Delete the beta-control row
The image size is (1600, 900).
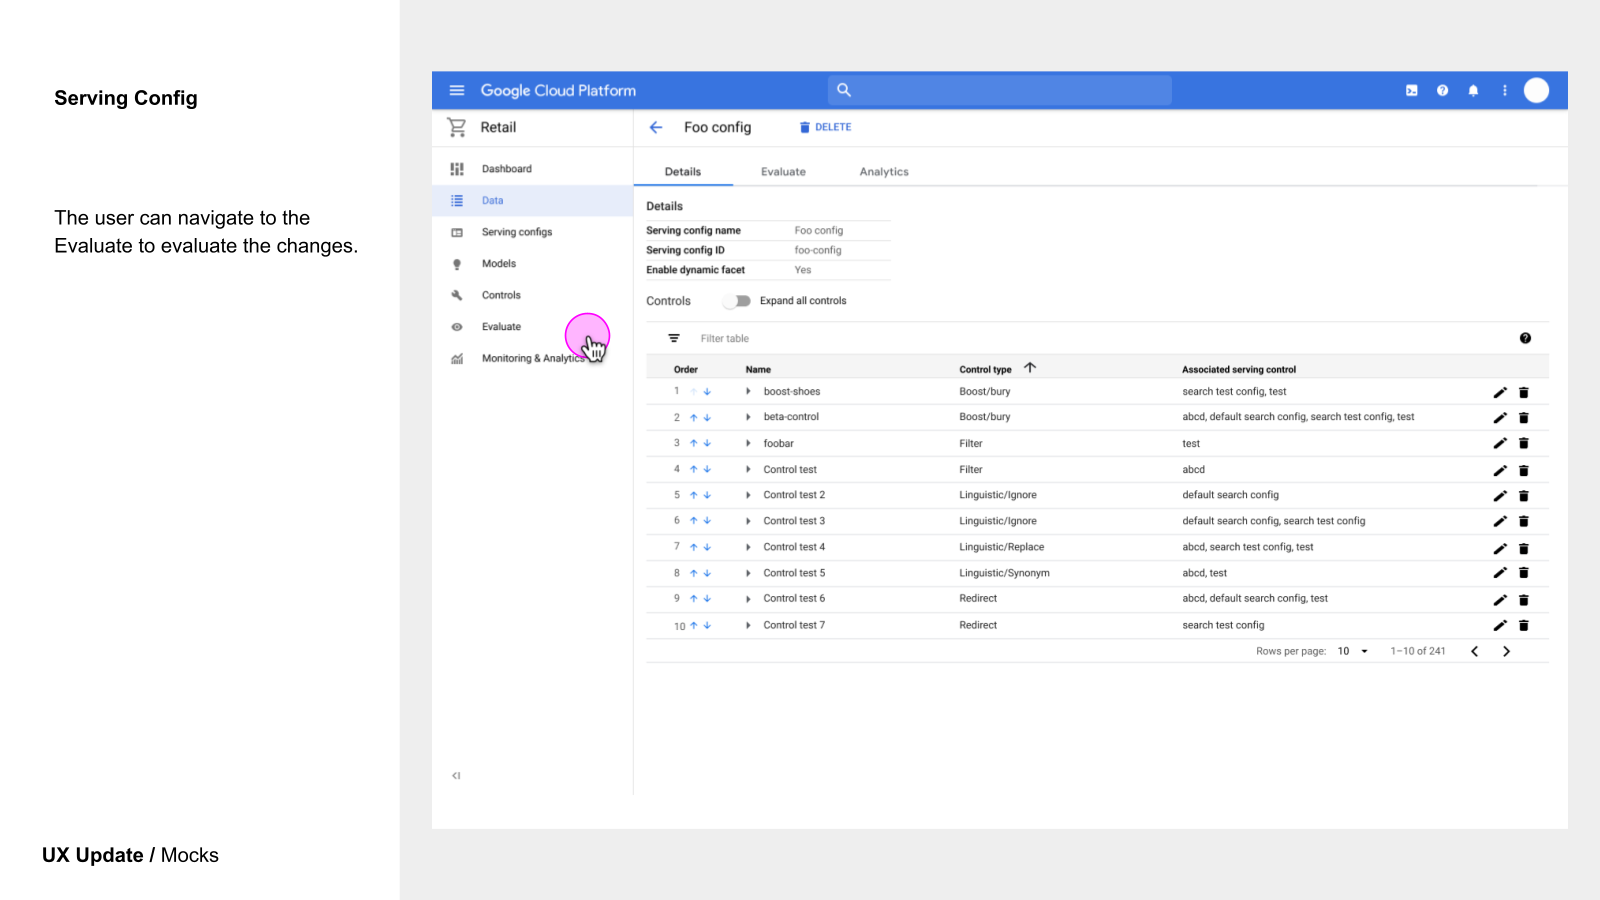pyautogui.click(x=1524, y=418)
